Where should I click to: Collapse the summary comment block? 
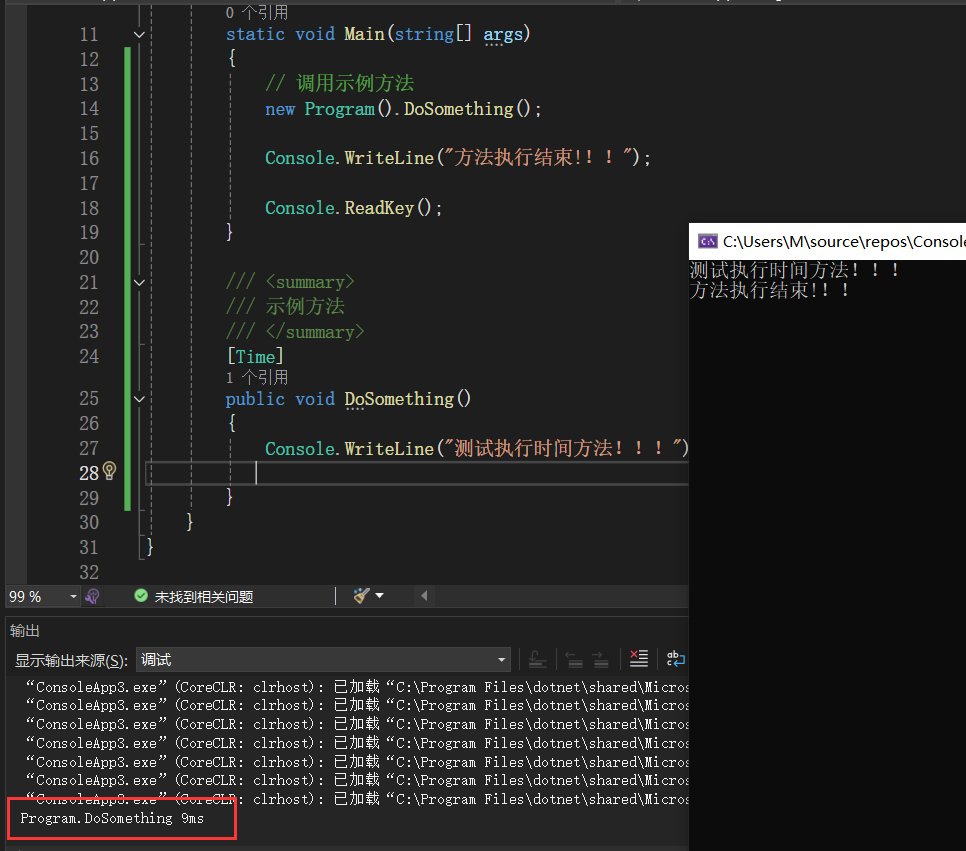point(138,282)
